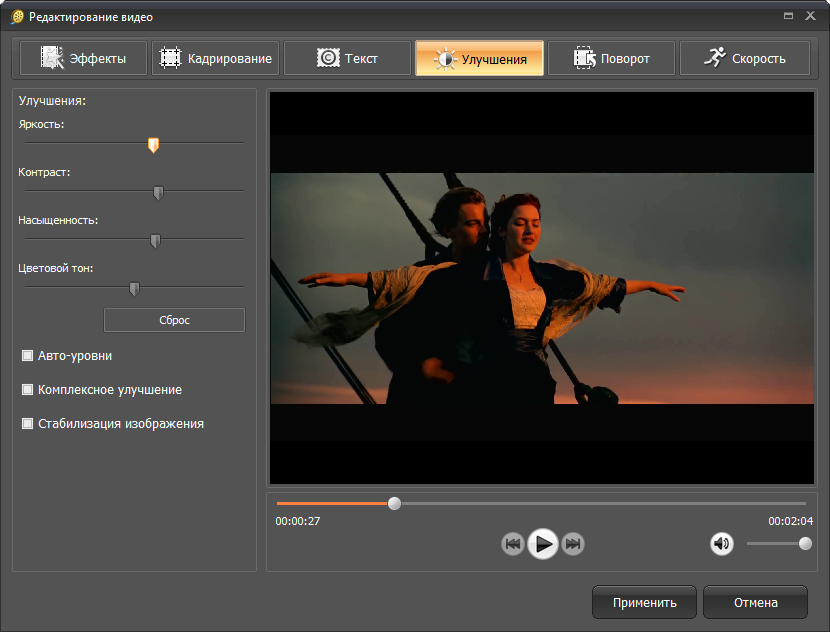Screen dimensions: 830x632
Task: Click the volume slider knob
Action: [805, 544]
